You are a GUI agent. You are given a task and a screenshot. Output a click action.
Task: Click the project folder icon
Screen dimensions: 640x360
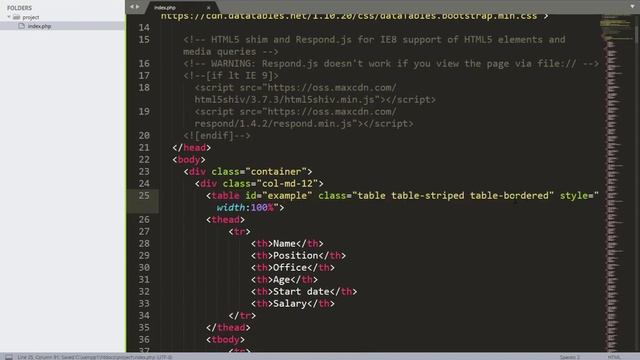(x=17, y=17)
